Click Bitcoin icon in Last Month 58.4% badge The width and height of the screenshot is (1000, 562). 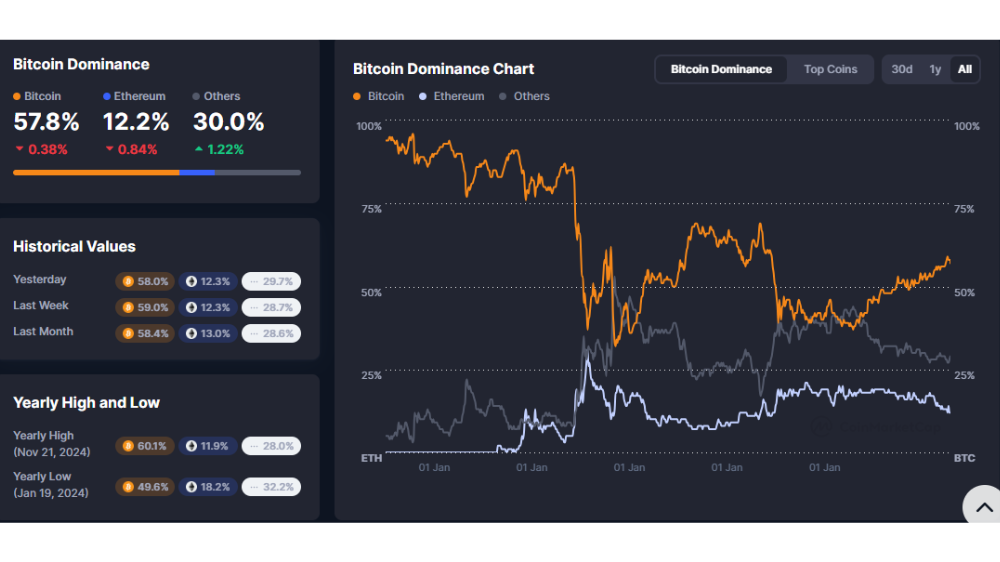click(128, 334)
